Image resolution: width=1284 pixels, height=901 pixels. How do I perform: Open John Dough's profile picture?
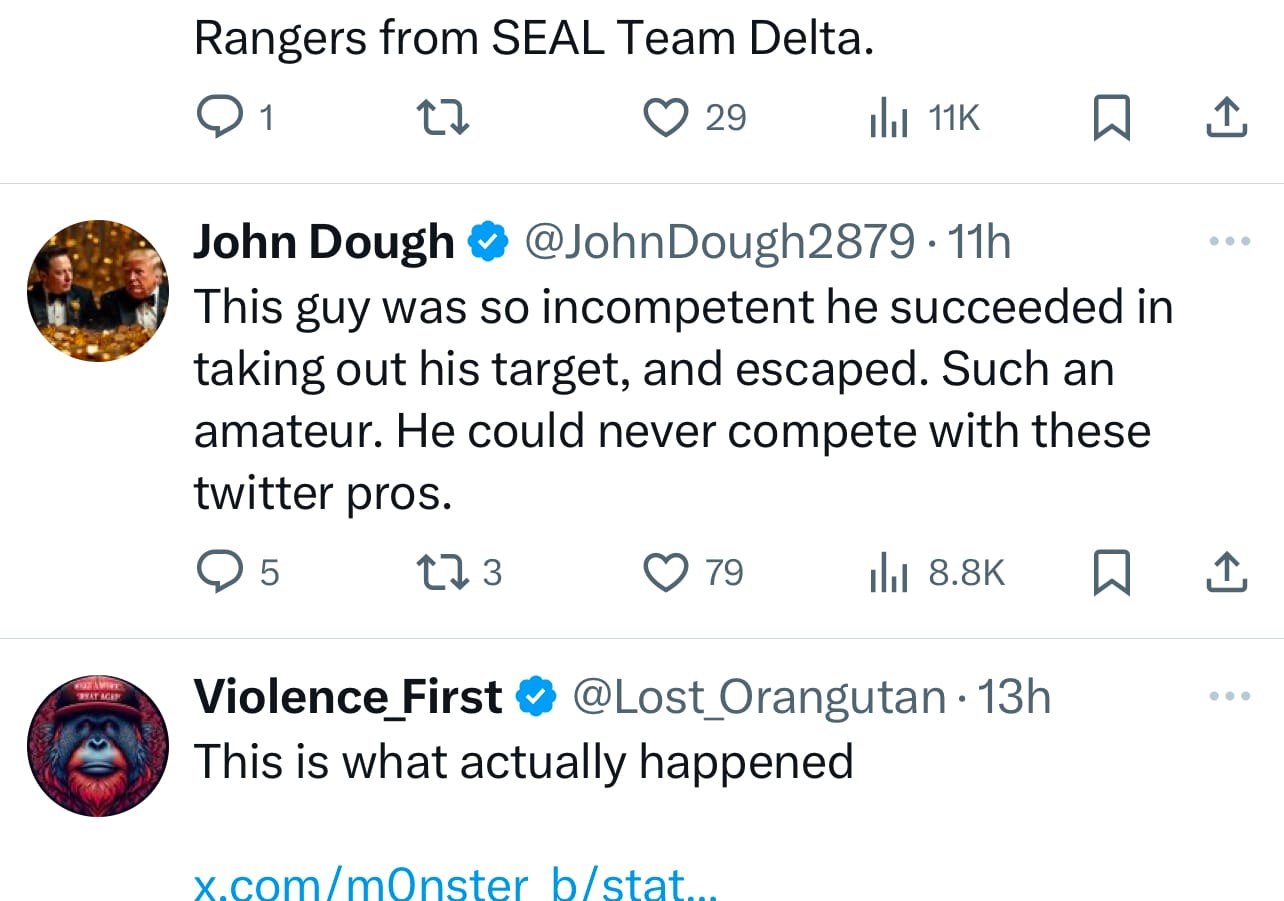point(98,291)
